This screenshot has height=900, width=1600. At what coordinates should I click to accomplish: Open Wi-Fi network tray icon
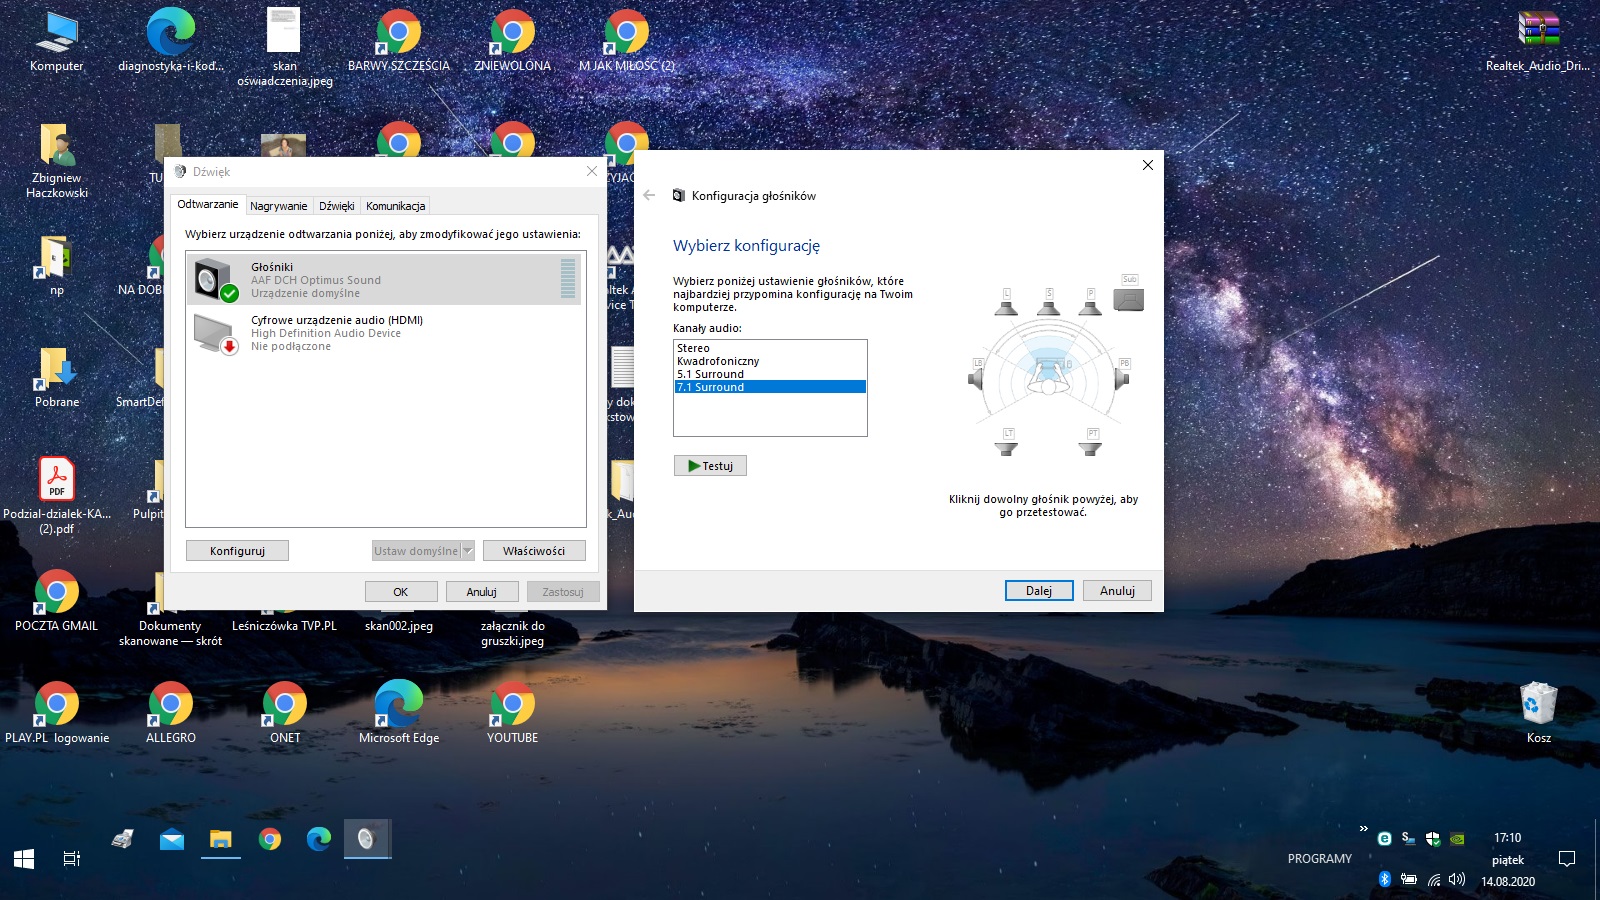pyautogui.click(x=1433, y=879)
